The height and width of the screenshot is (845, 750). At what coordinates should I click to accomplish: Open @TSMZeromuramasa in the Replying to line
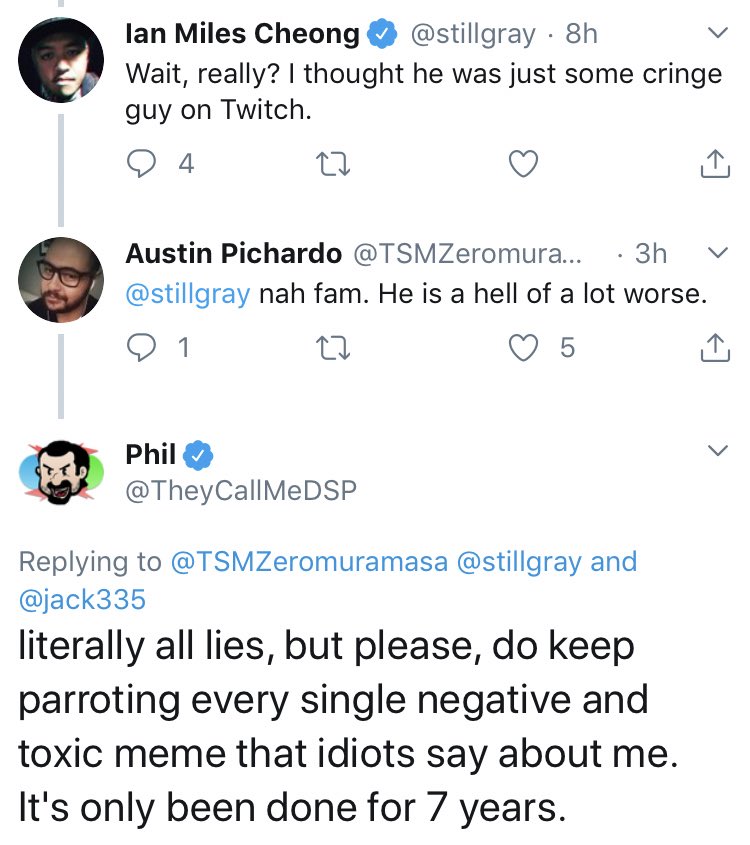(309, 562)
